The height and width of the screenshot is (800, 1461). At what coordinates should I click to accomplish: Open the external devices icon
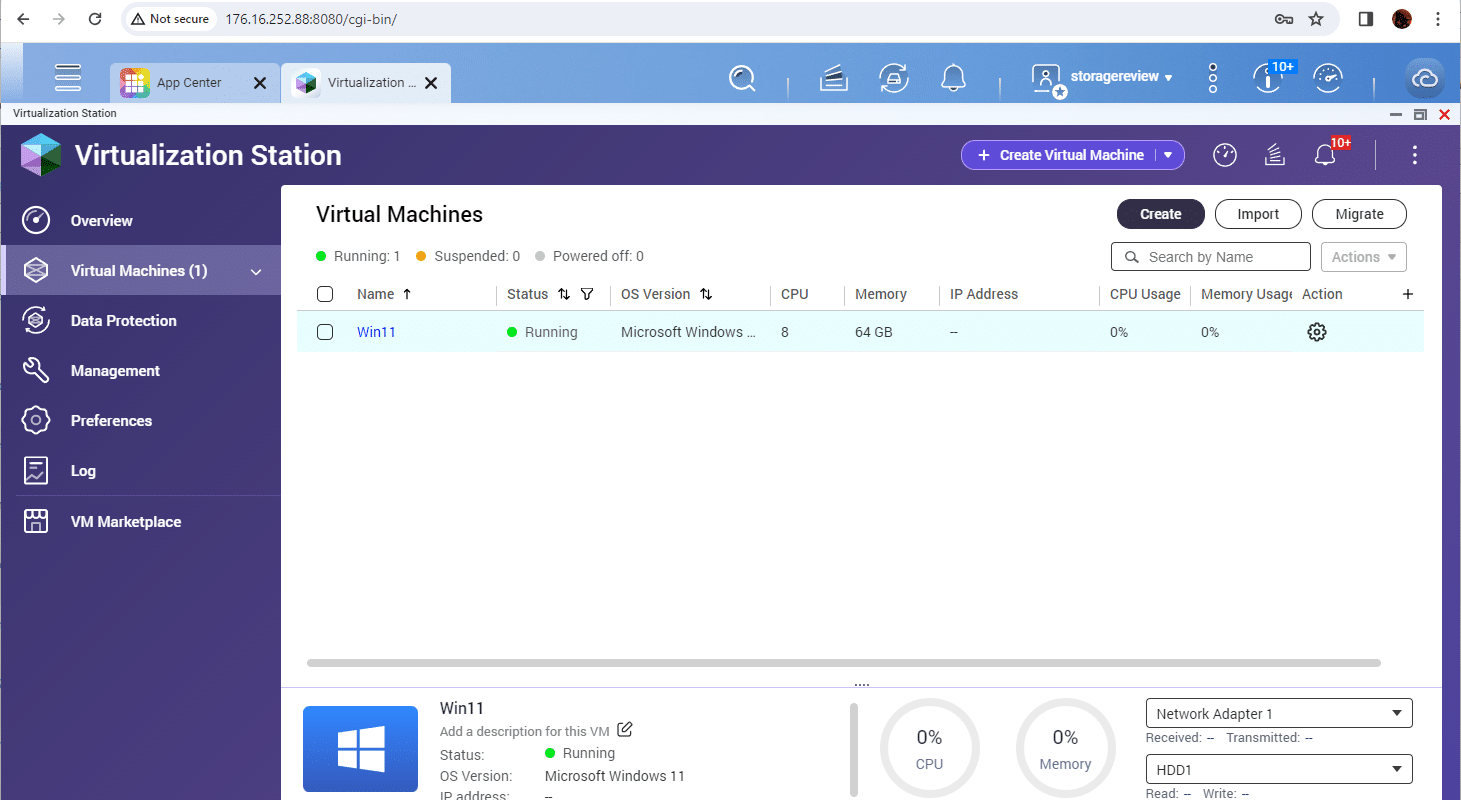click(x=893, y=78)
